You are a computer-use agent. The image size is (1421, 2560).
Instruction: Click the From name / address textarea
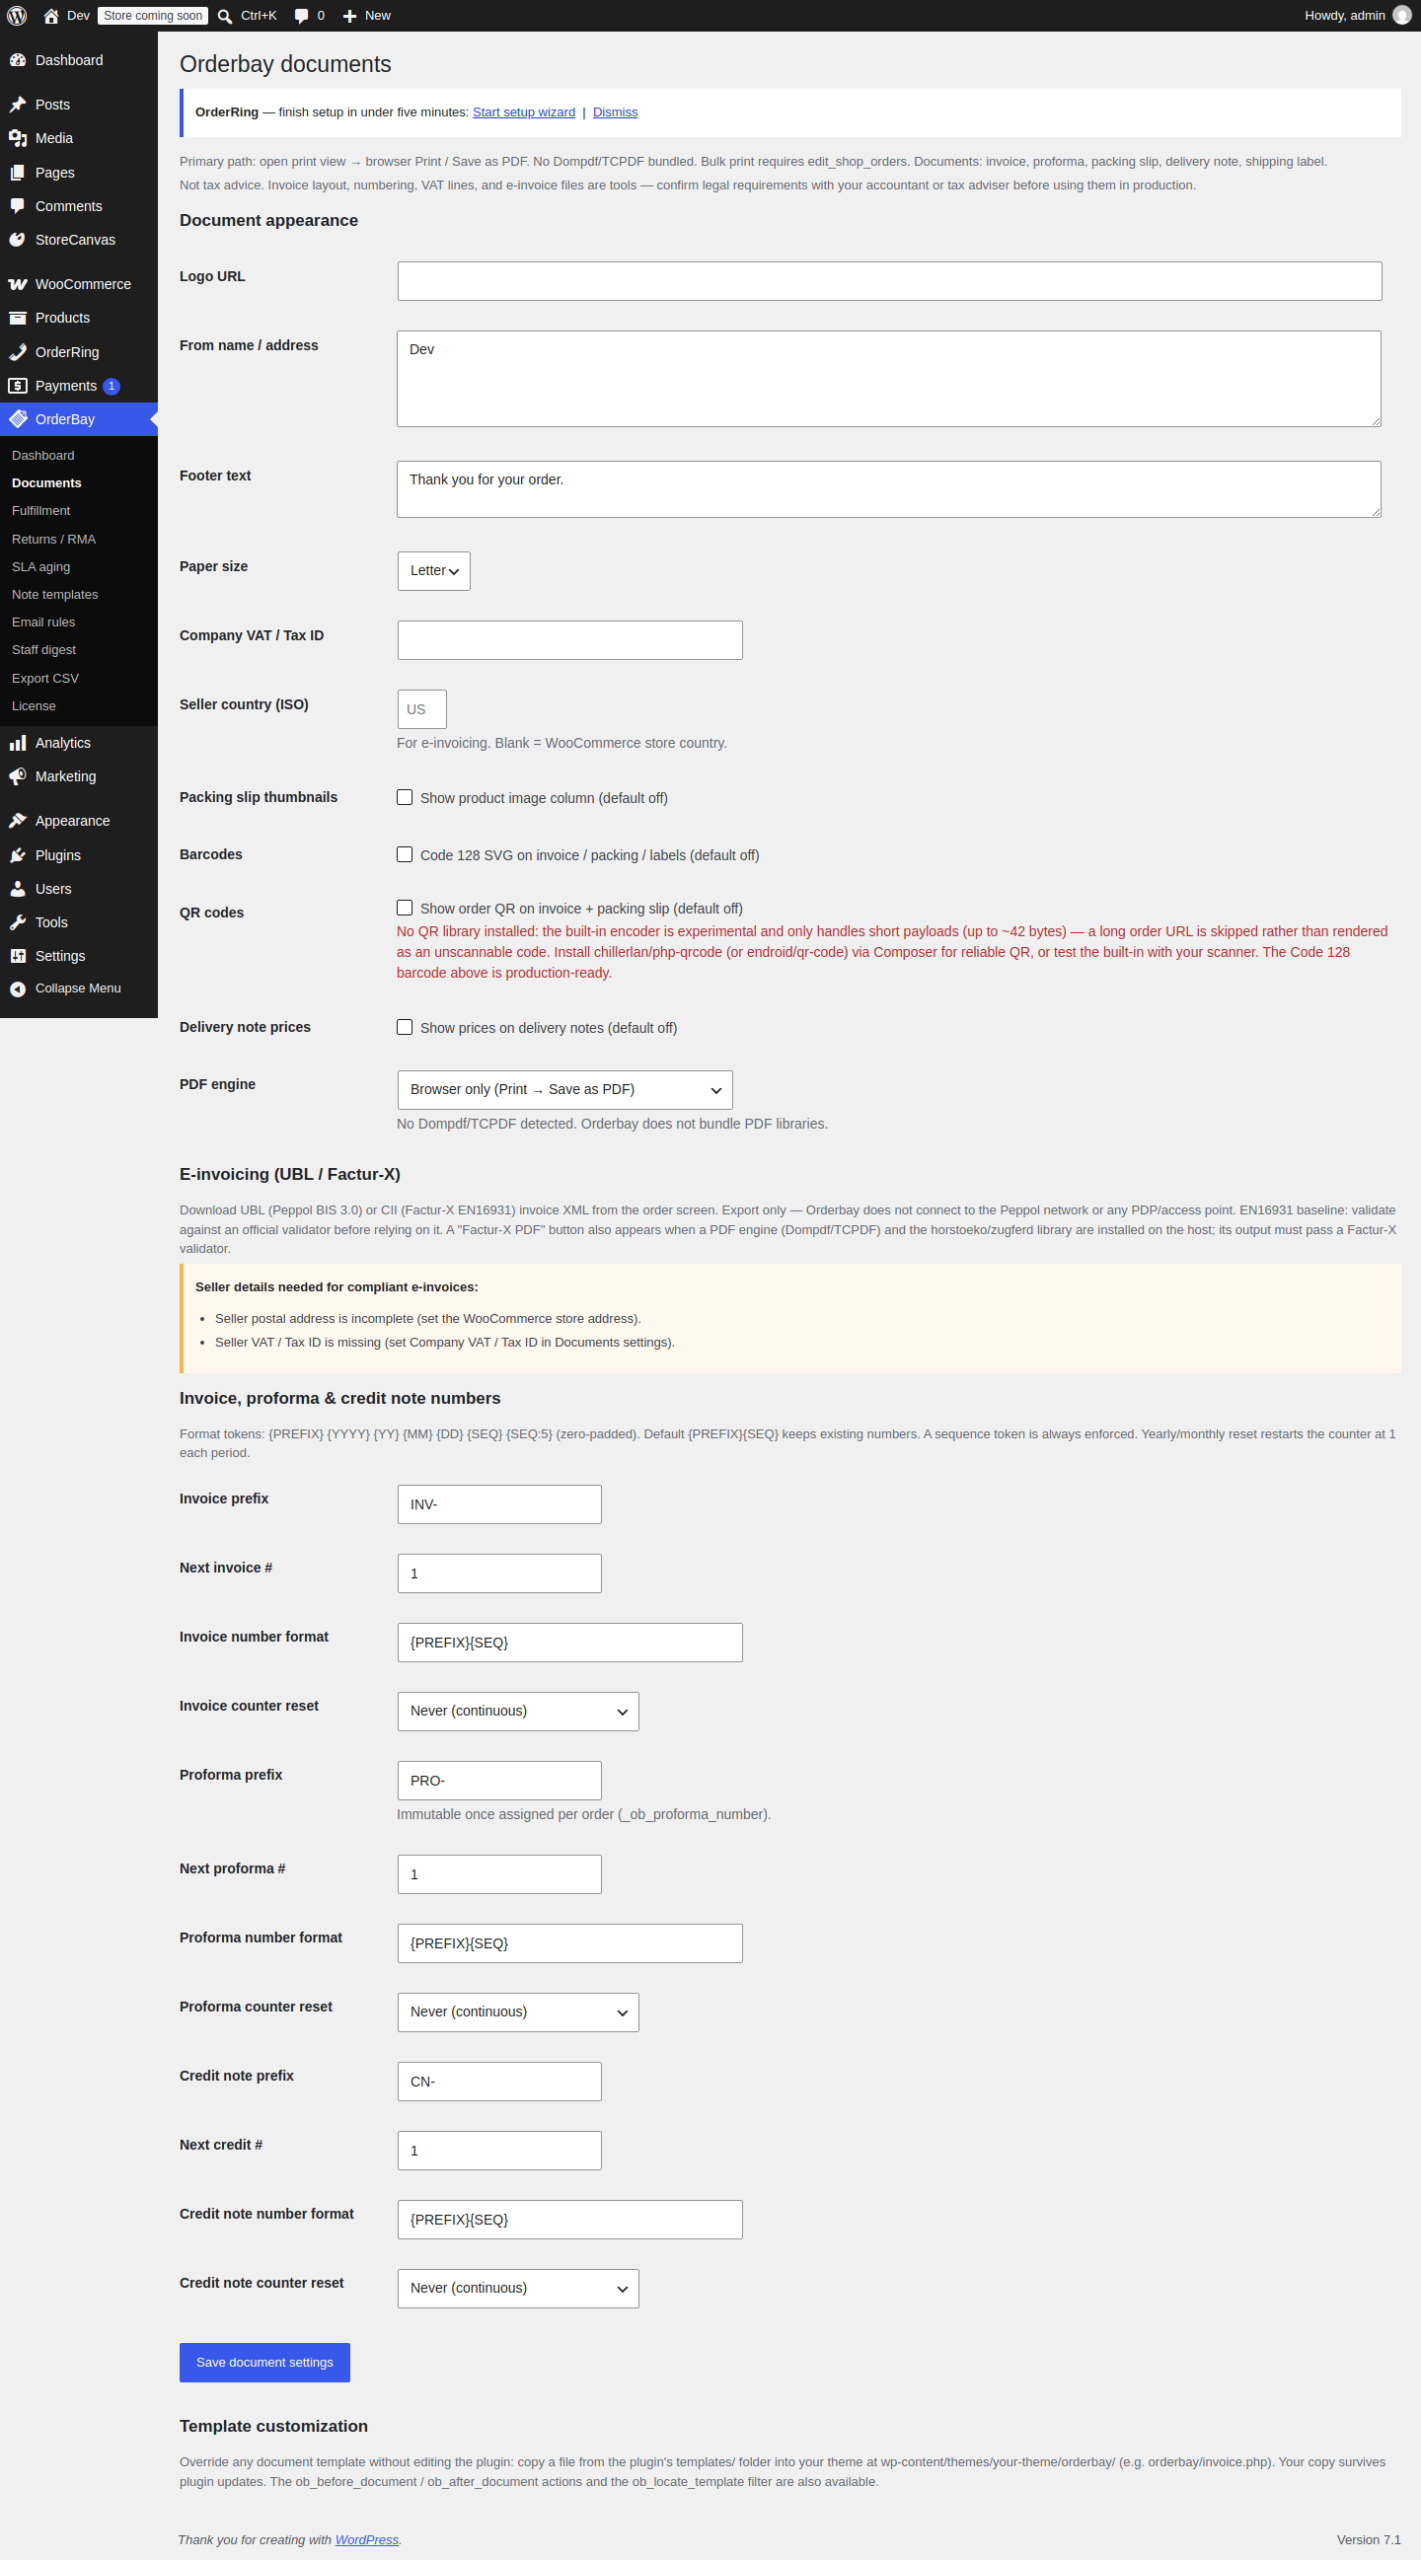tap(889, 380)
